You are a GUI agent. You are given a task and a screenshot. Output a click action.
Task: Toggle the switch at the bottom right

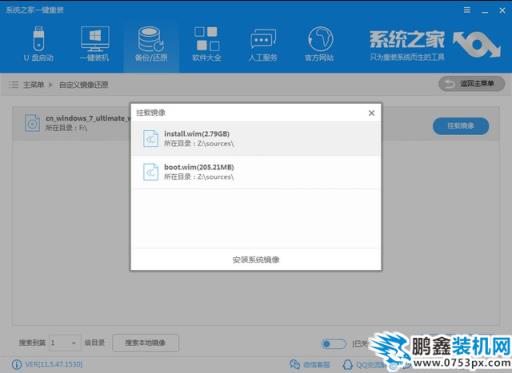pos(334,343)
